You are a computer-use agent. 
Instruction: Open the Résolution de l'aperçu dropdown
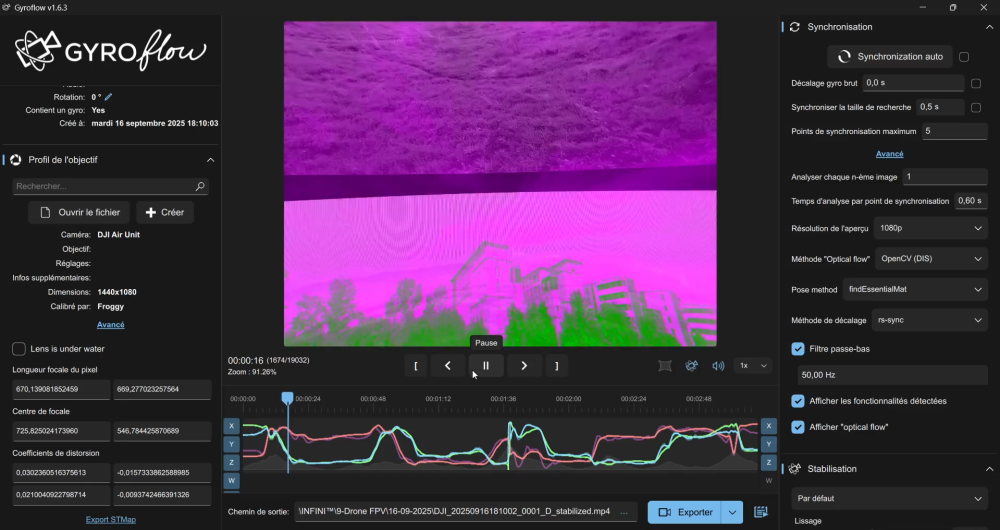point(930,228)
